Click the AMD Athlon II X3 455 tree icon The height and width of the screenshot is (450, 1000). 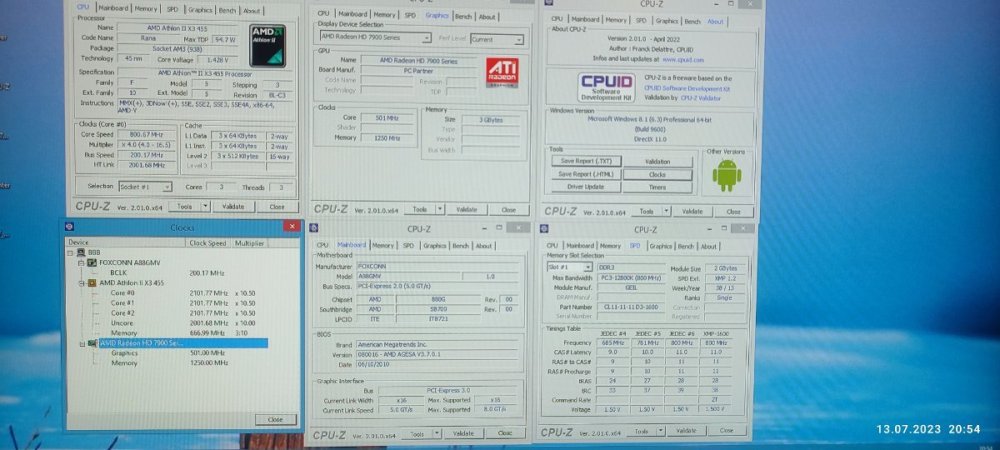click(93, 282)
